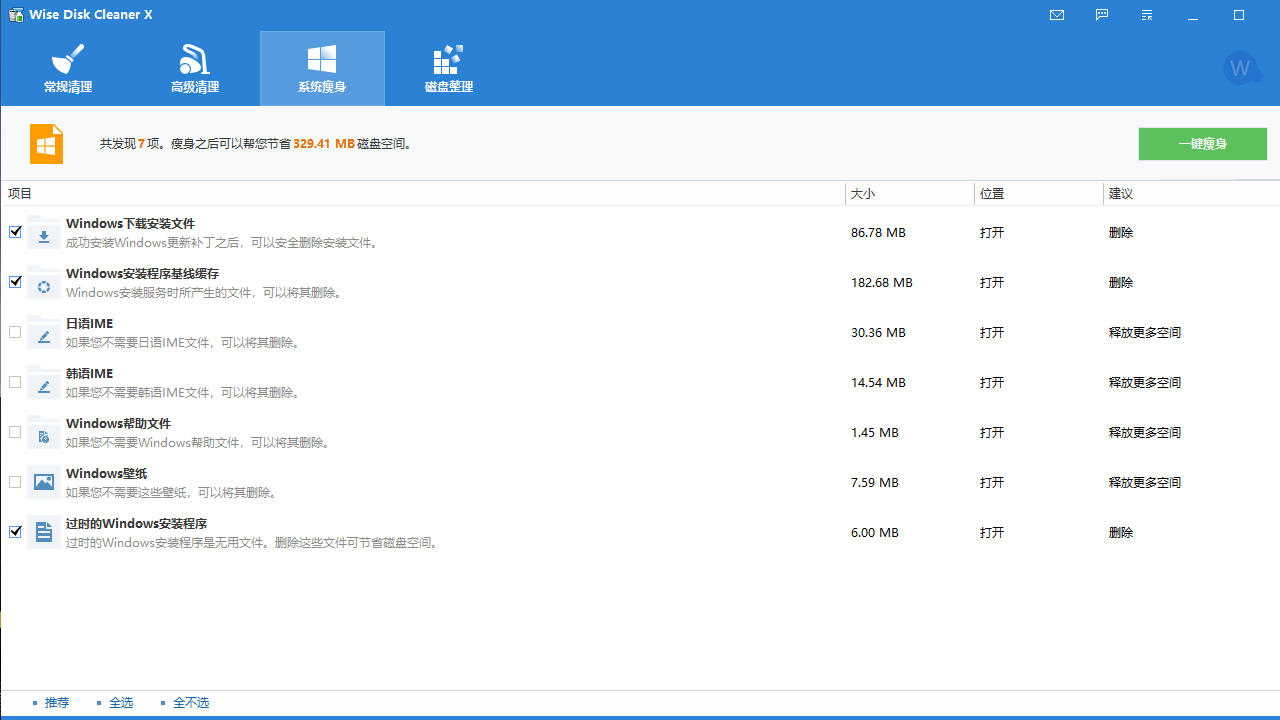Screen dimensions: 1280x720
Task: Open the email/newsletter icon in the title bar
Action: click(x=1057, y=14)
